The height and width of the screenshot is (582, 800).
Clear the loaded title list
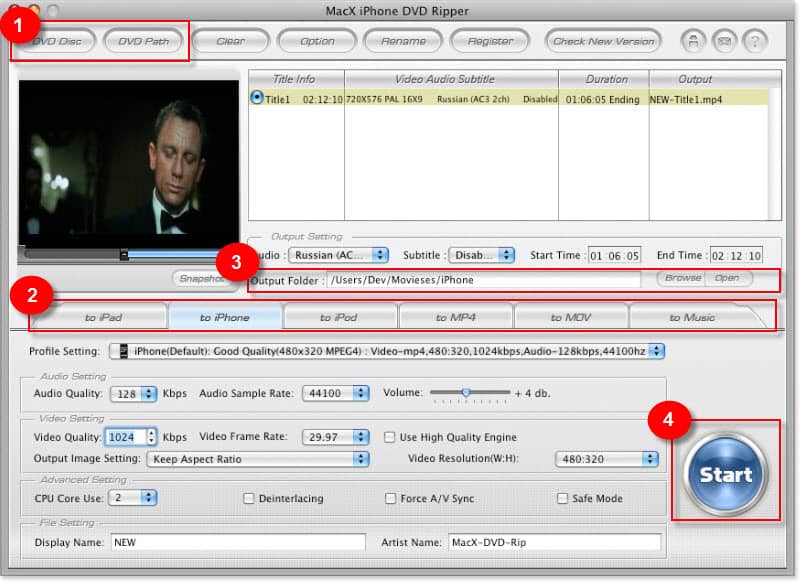230,41
